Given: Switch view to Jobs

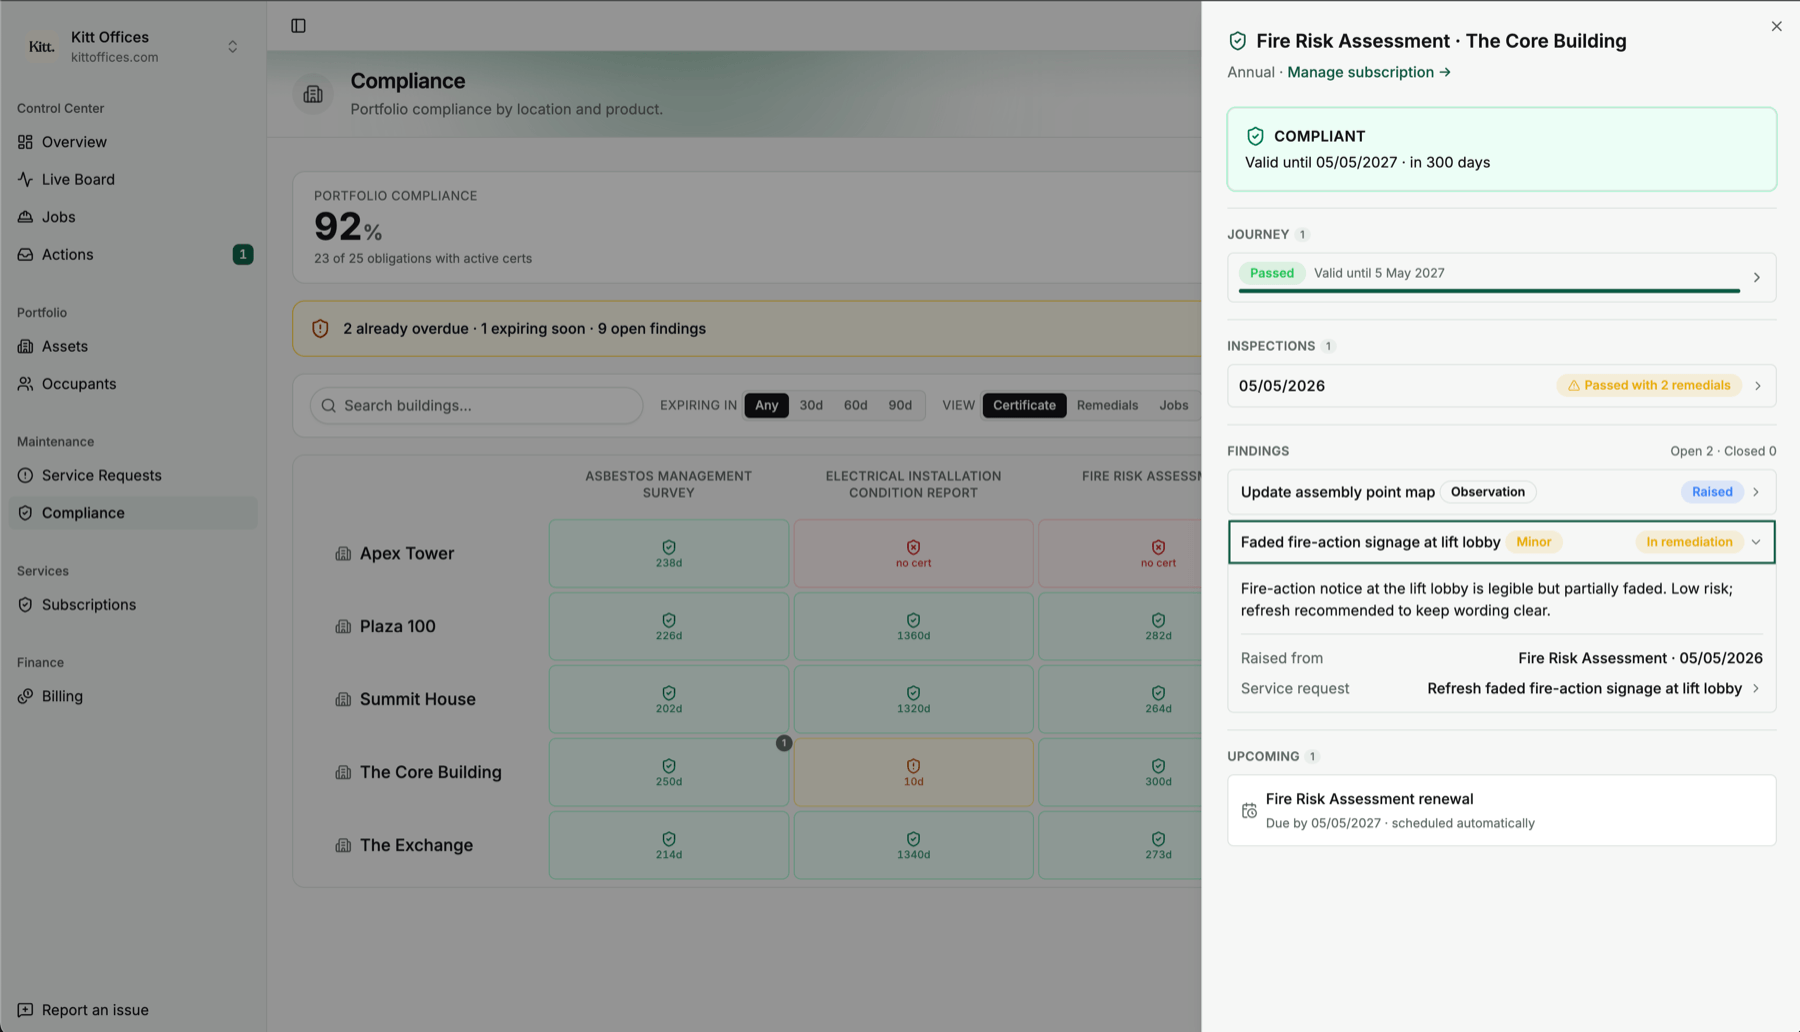Looking at the screenshot, I should [1174, 405].
